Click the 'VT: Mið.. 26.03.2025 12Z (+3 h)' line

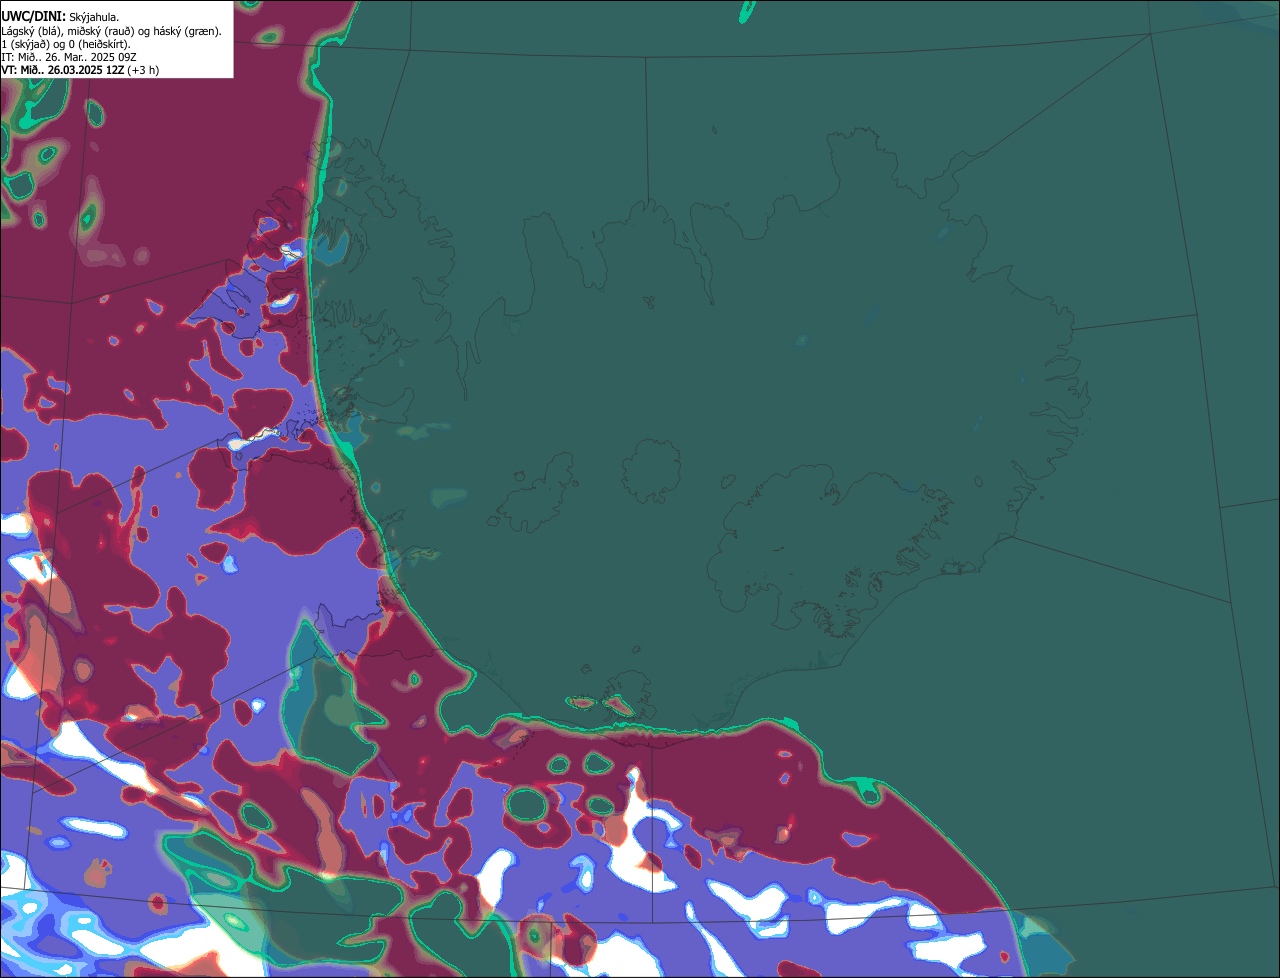pos(80,70)
